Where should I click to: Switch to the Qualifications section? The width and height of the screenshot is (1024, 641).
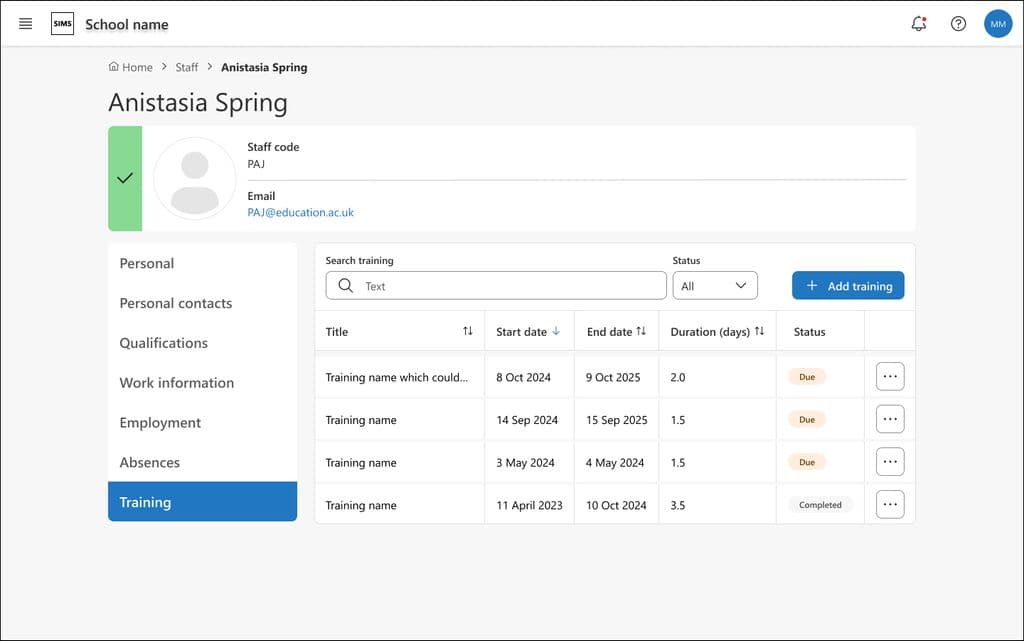(164, 343)
